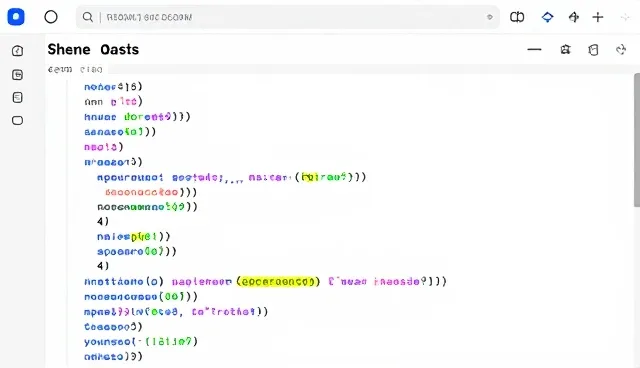Click the vertical scrollbar thumb
The height and width of the screenshot is (368, 640).
tap(637, 140)
